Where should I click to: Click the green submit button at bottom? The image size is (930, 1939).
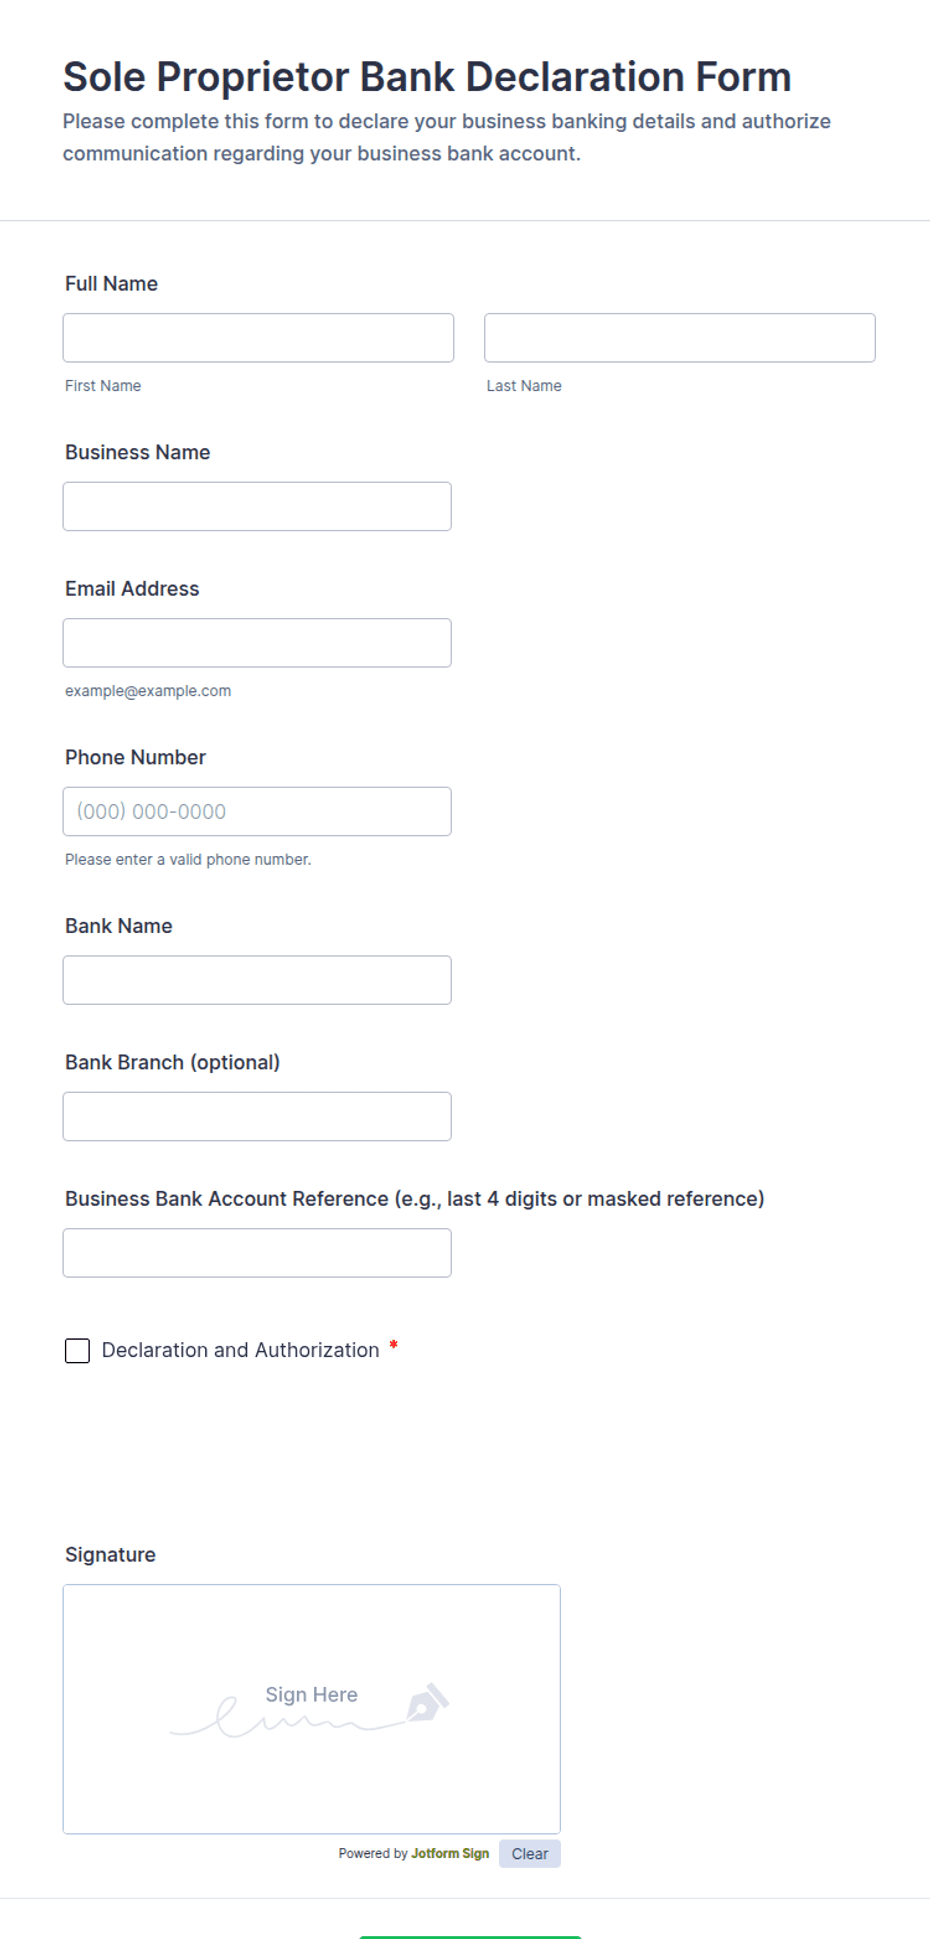pos(470,1937)
